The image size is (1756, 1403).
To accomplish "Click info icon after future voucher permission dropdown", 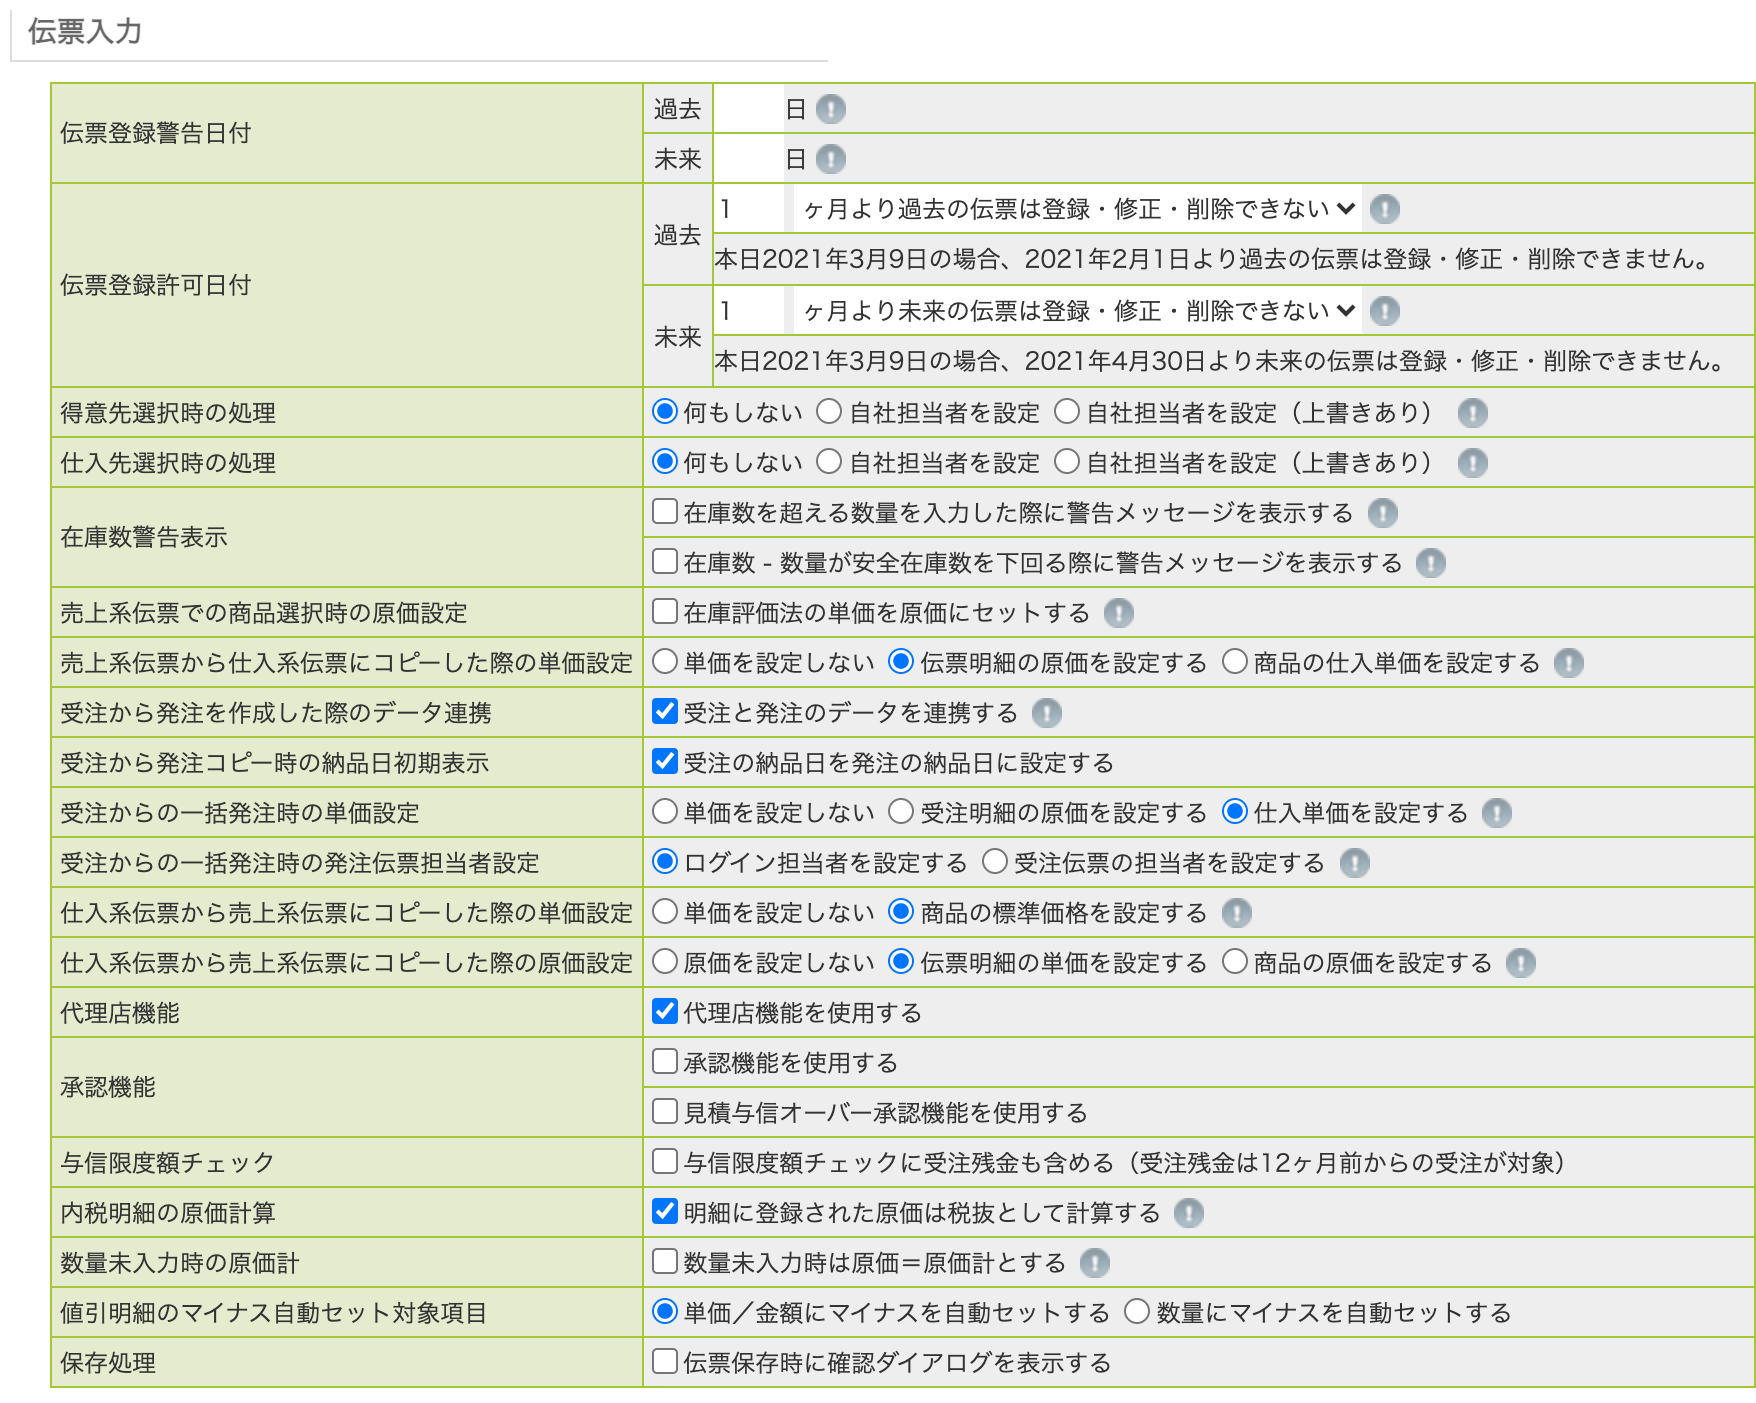I will pyautogui.click(x=1384, y=311).
